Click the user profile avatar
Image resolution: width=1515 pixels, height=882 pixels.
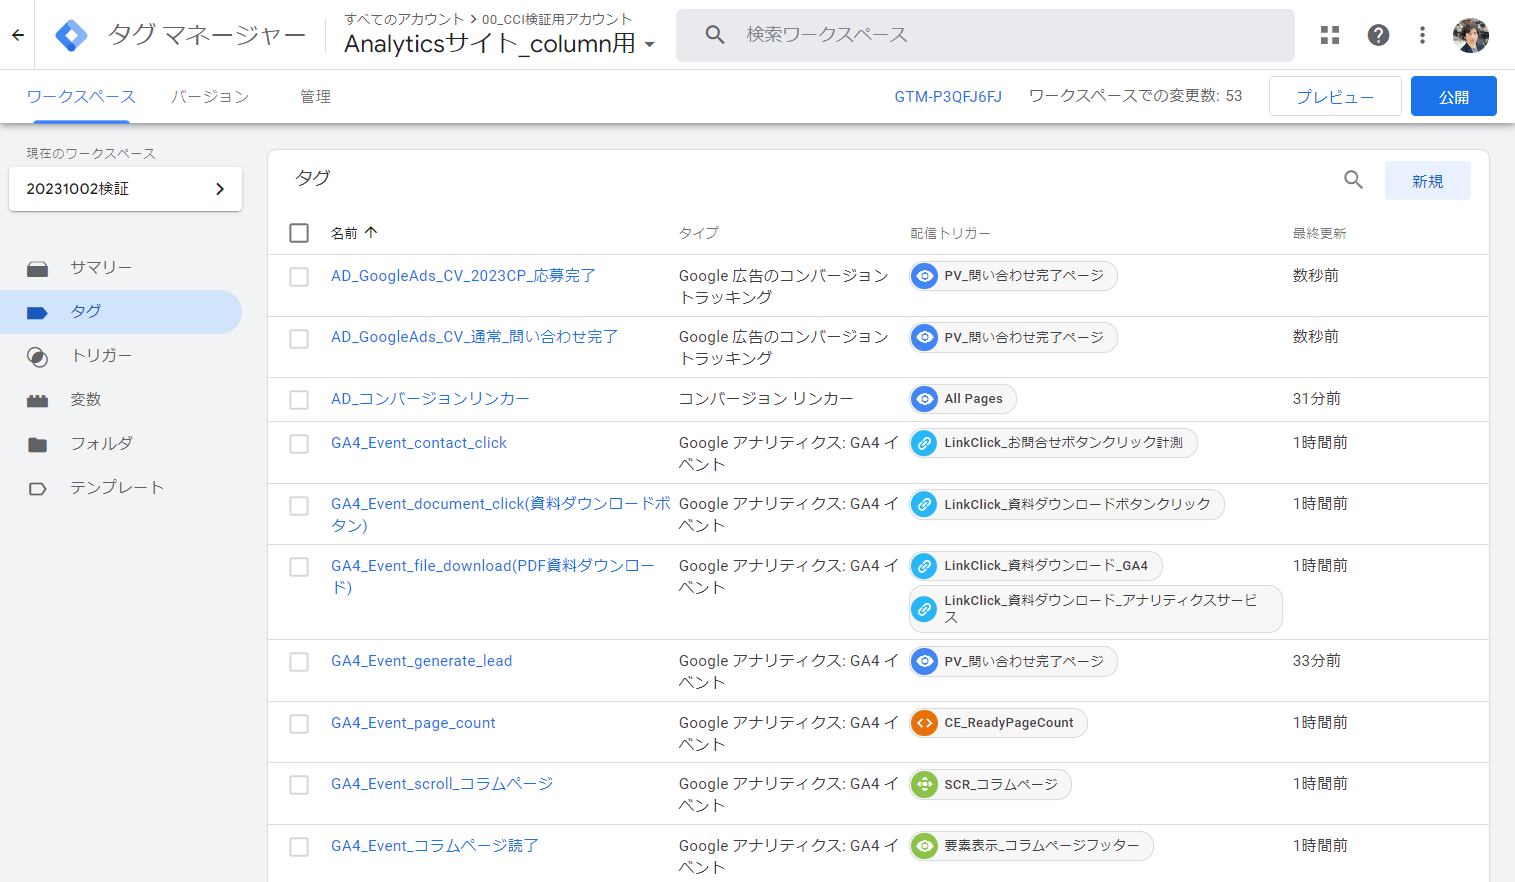(x=1470, y=35)
